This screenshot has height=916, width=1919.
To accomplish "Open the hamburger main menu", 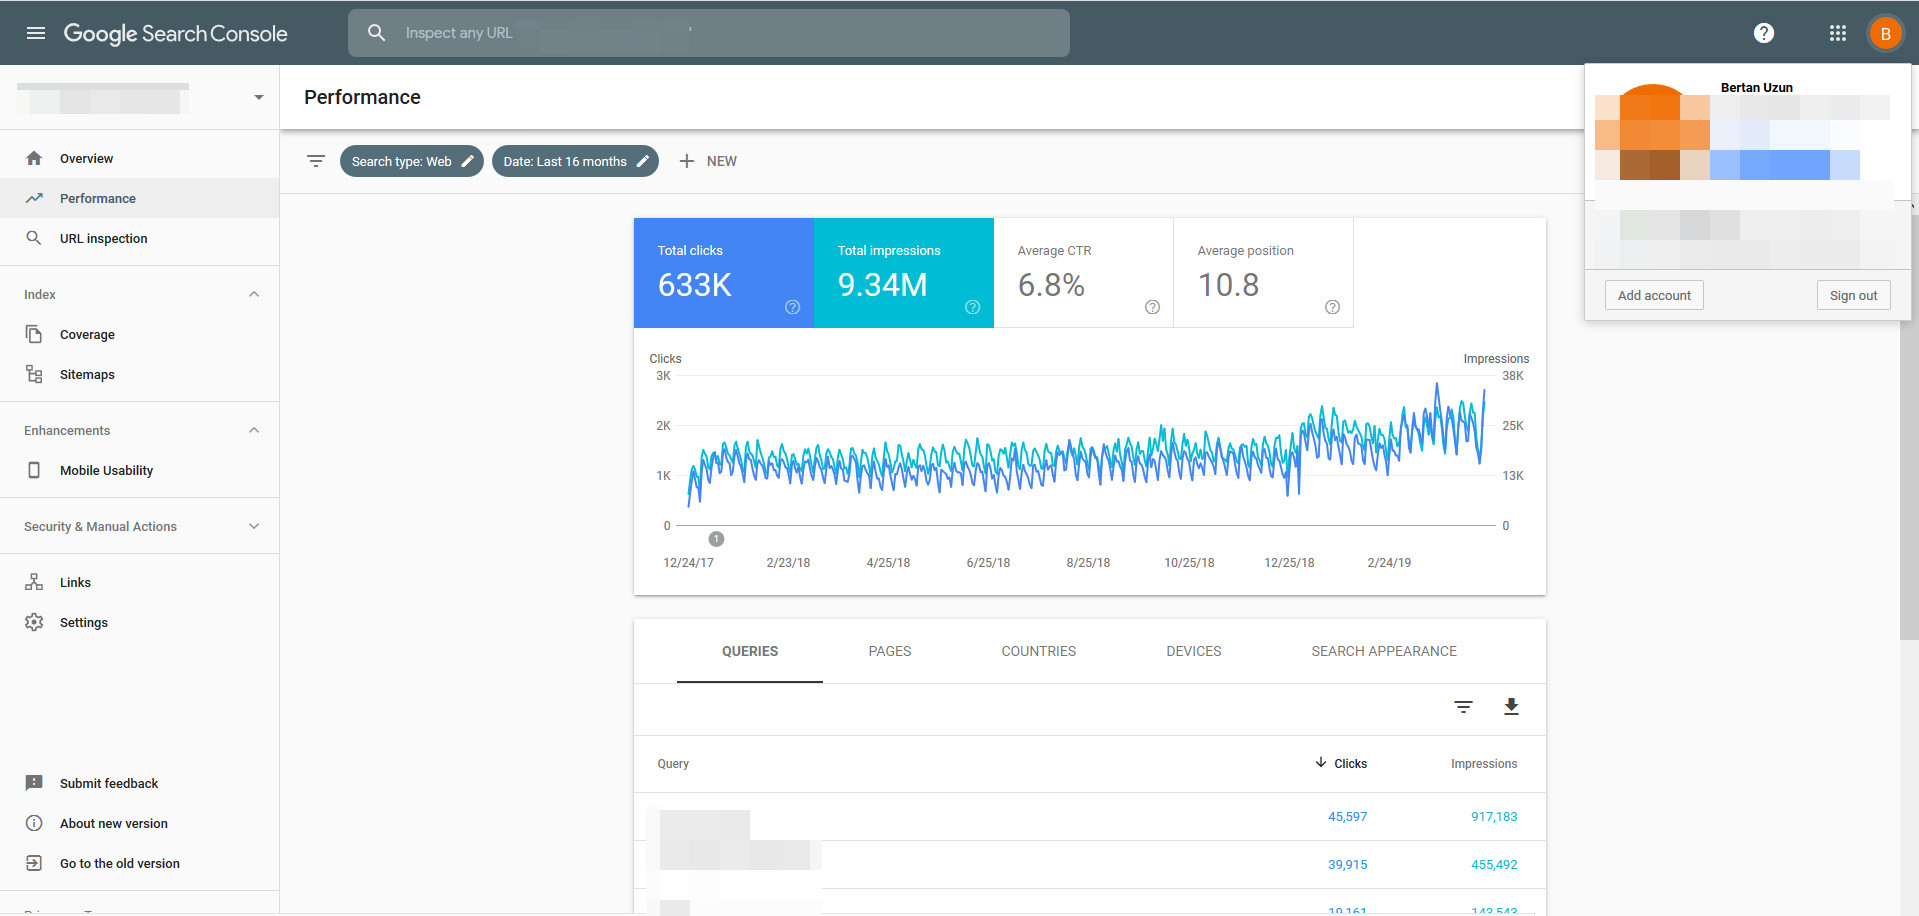I will pyautogui.click(x=36, y=33).
